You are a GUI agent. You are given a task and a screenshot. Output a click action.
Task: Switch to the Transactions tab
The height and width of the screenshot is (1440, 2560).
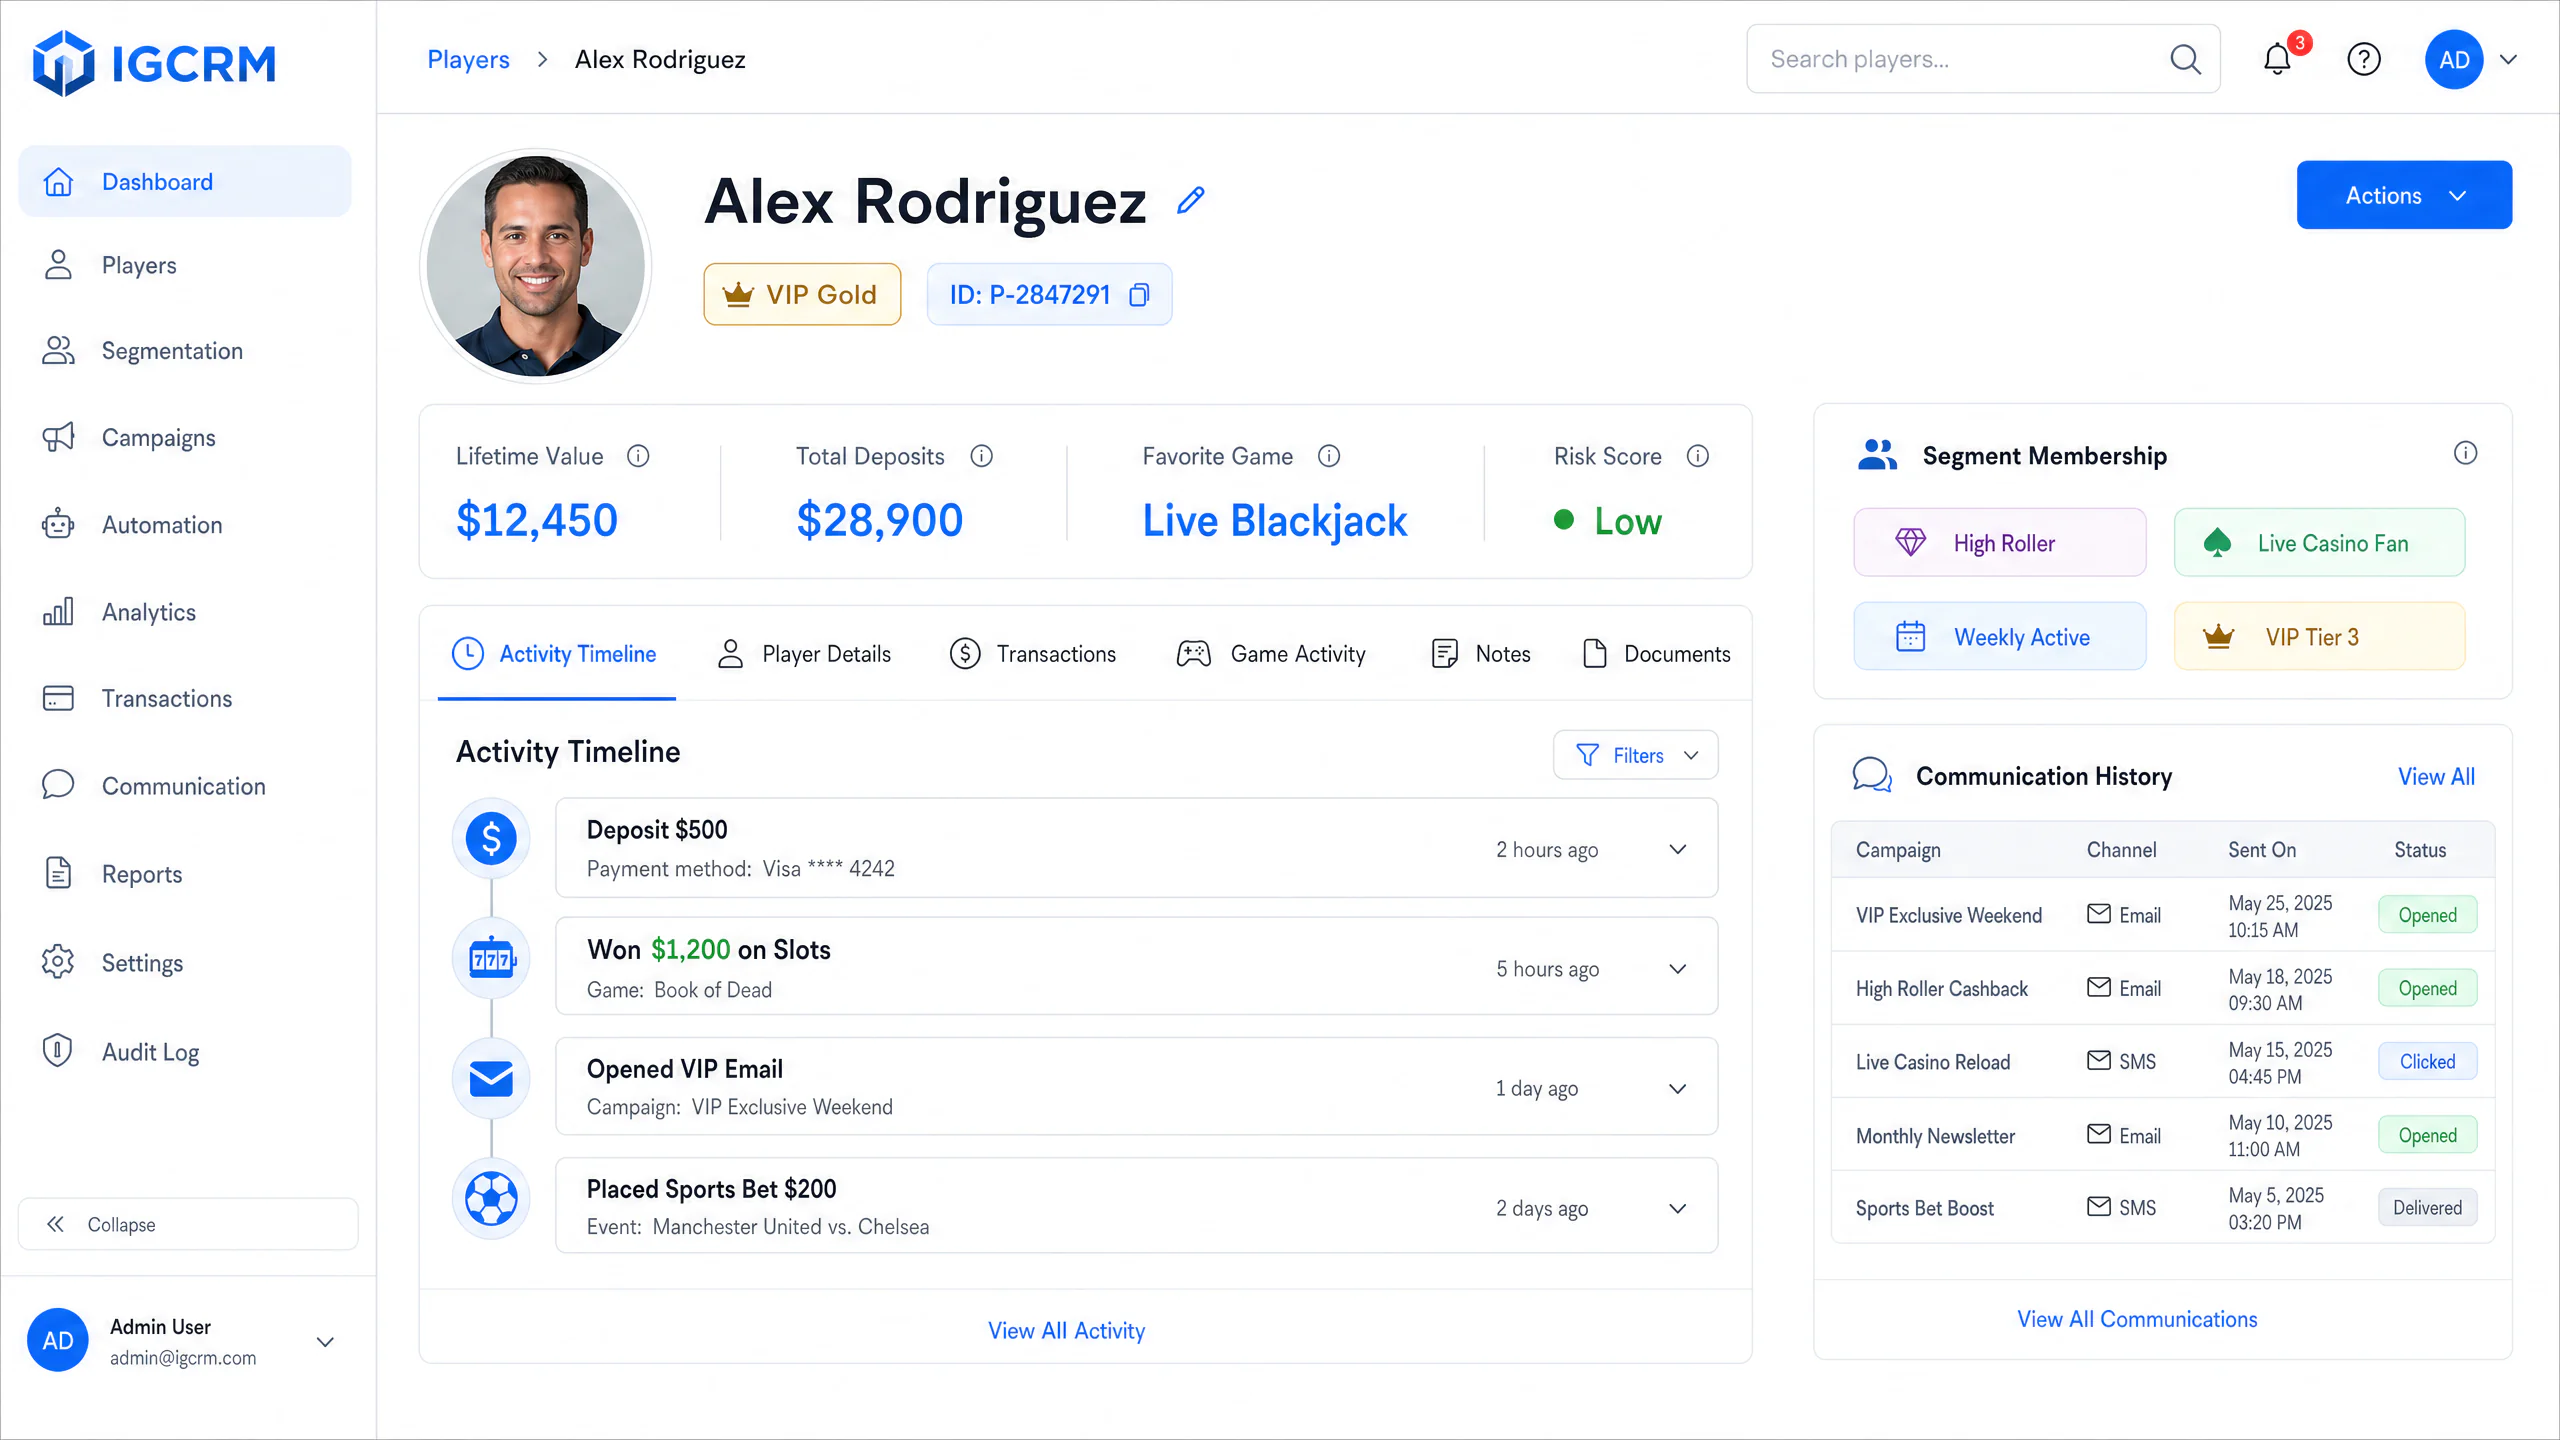[1033, 654]
